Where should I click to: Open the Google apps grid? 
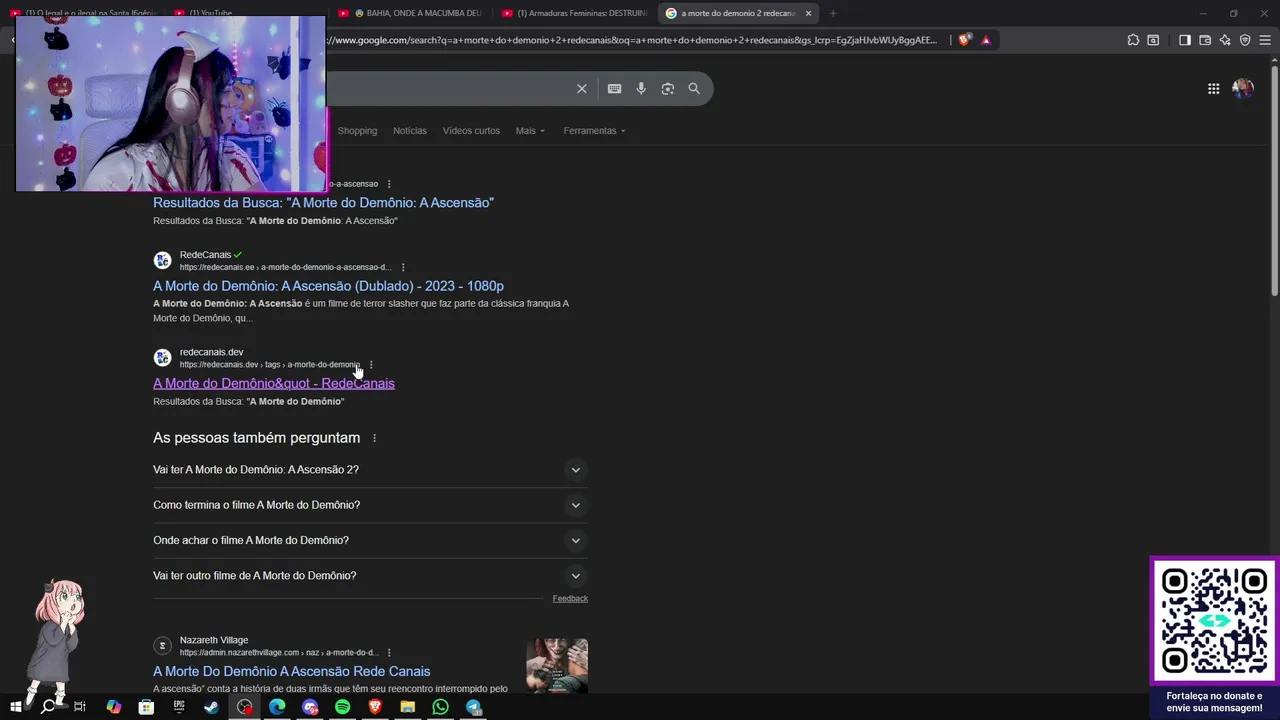tap(1213, 89)
